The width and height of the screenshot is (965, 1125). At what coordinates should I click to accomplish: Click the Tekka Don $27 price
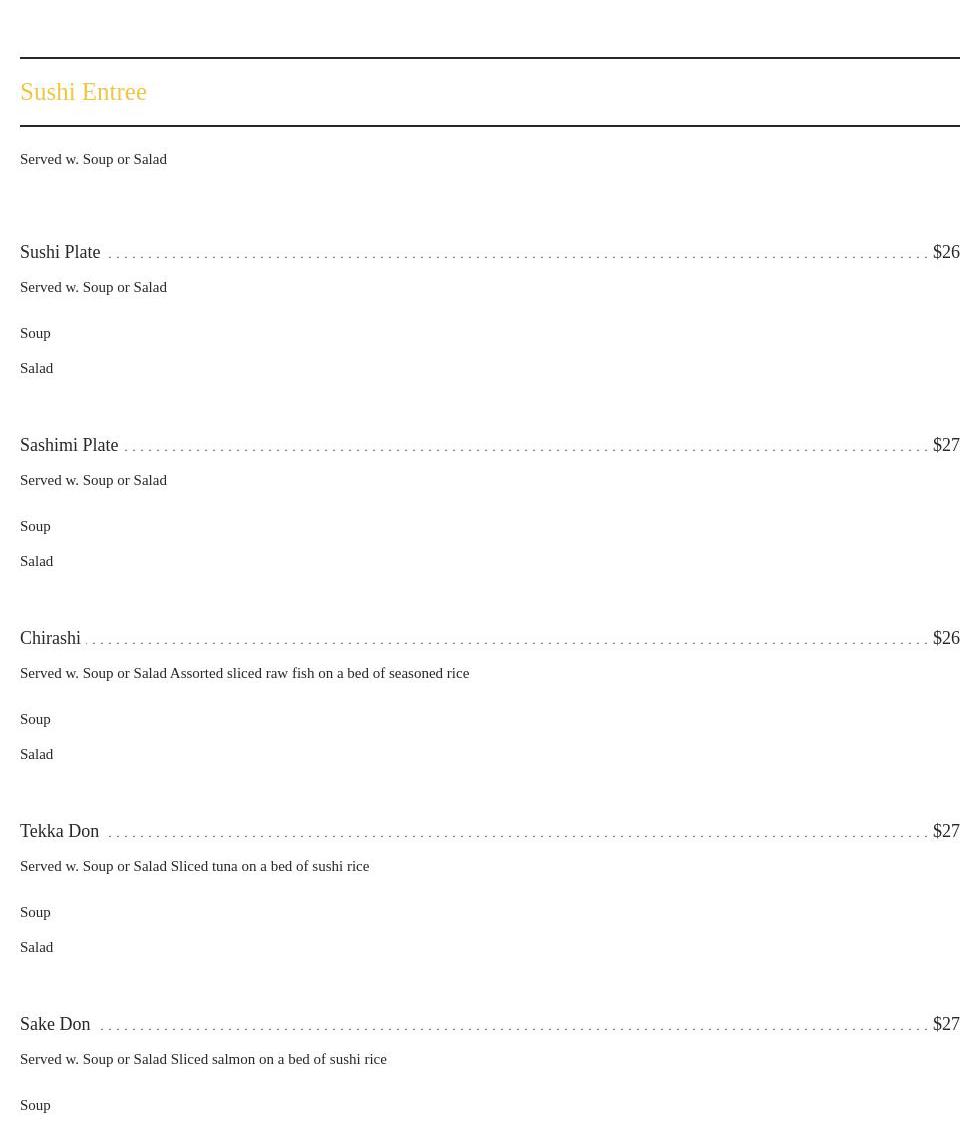[x=945, y=831]
